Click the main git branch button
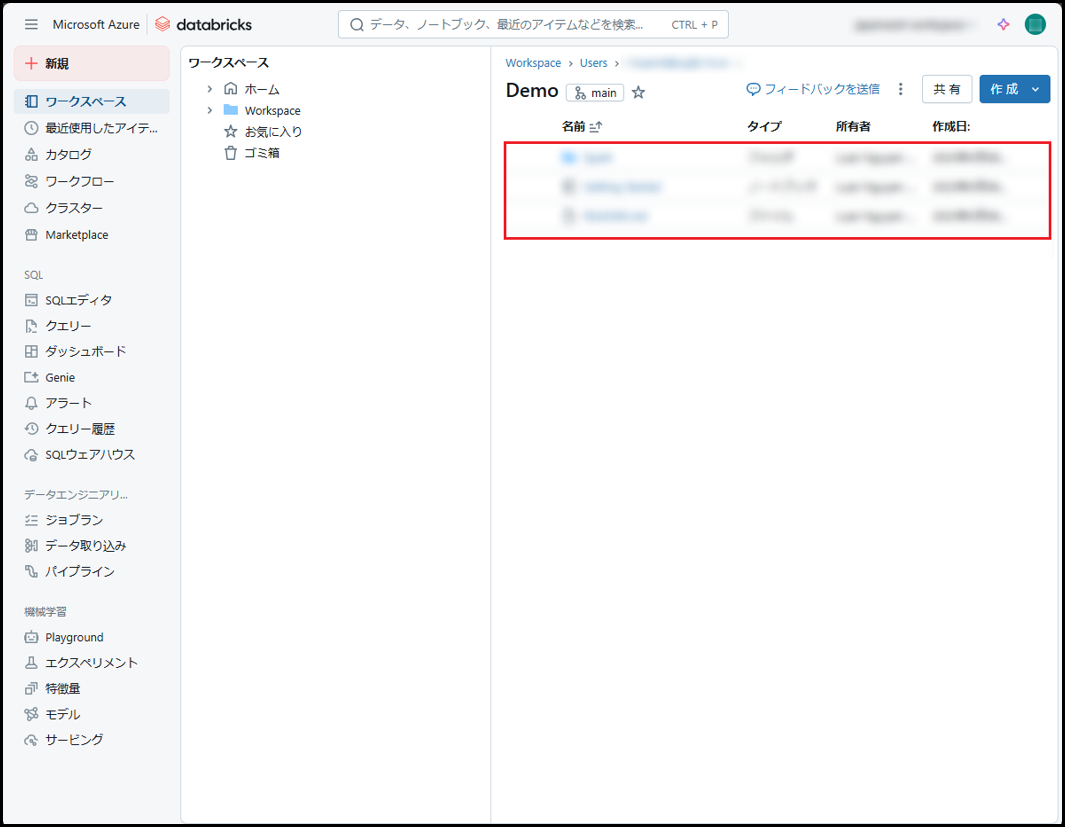This screenshot has height=827, width=1065. coord(595,92)
